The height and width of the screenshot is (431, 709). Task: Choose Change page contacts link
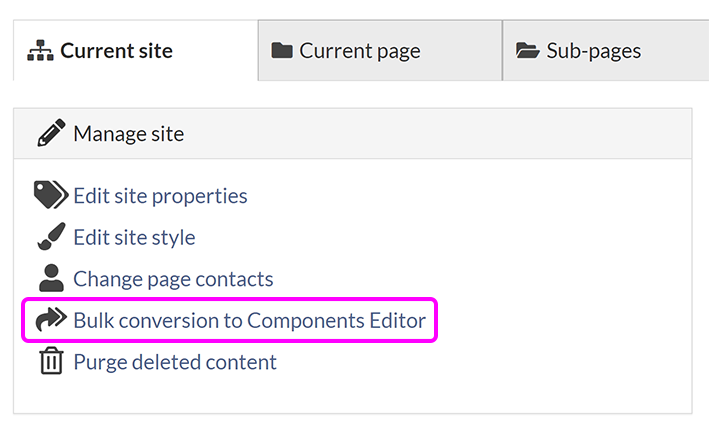click(x=173, y=280)
